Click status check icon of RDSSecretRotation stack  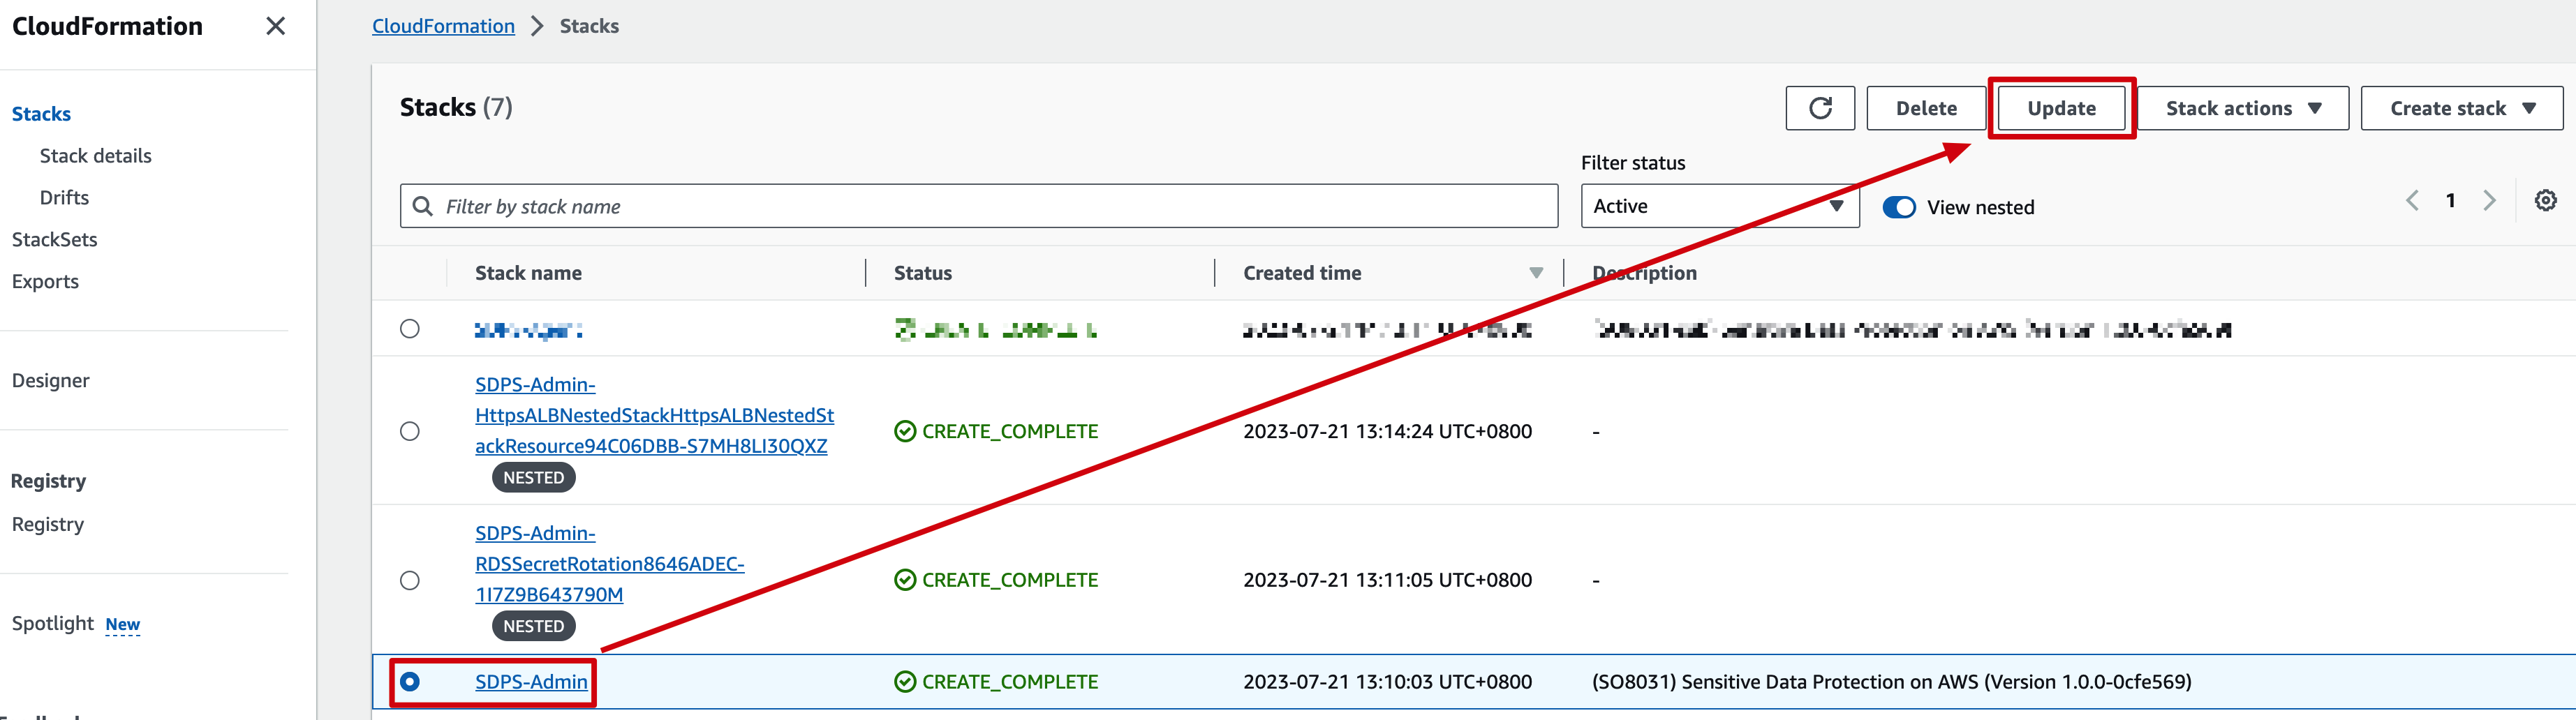point(905,580)
